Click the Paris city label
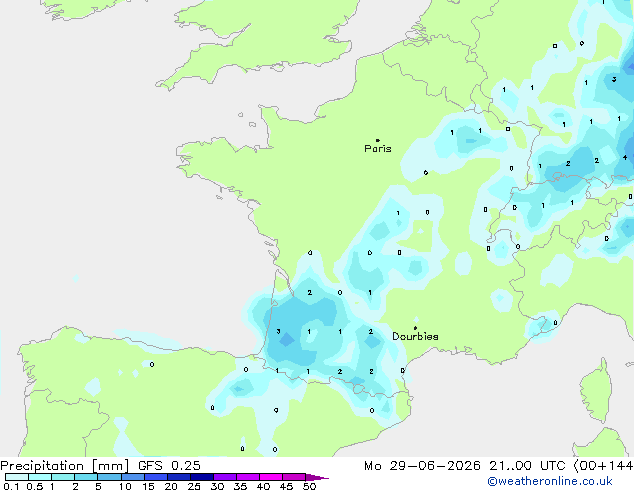Screen dimensions: 634x490 point(378,149)
